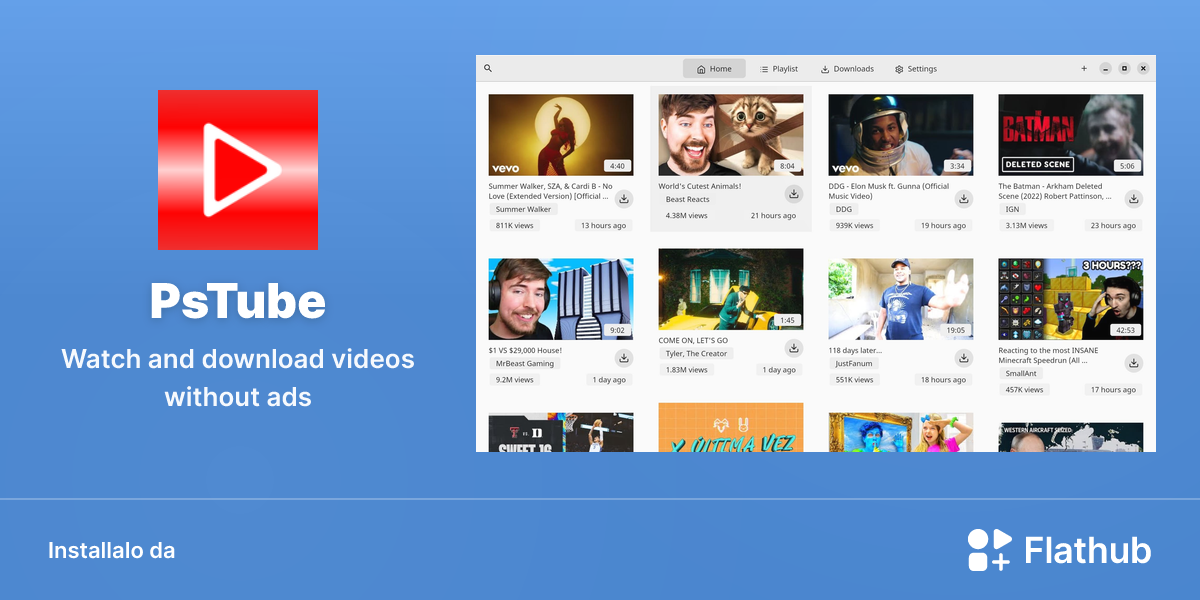
Task: Open the 3 HOURS Minecraft speedrun thumbnail
Action: click(1071, 299)
